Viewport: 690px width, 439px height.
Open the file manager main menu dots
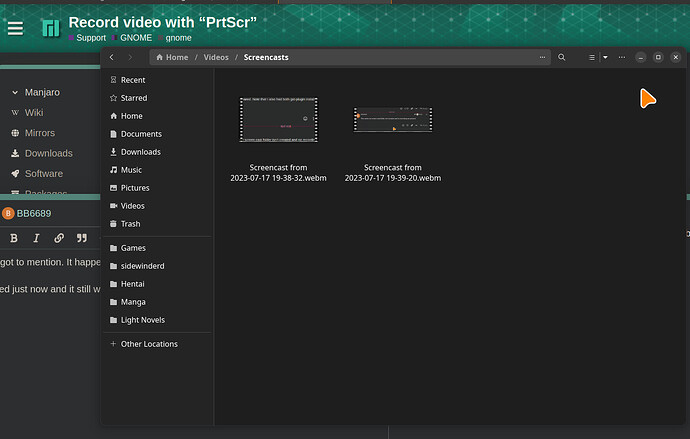pos(622,57)
